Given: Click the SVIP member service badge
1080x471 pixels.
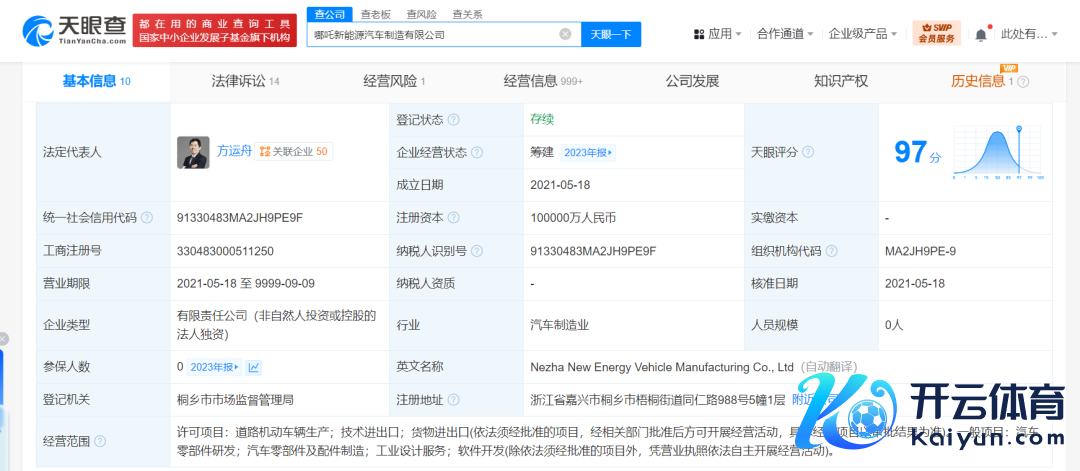Looking at the screenshot, I should pyautogui.click(x=936, y=33).
